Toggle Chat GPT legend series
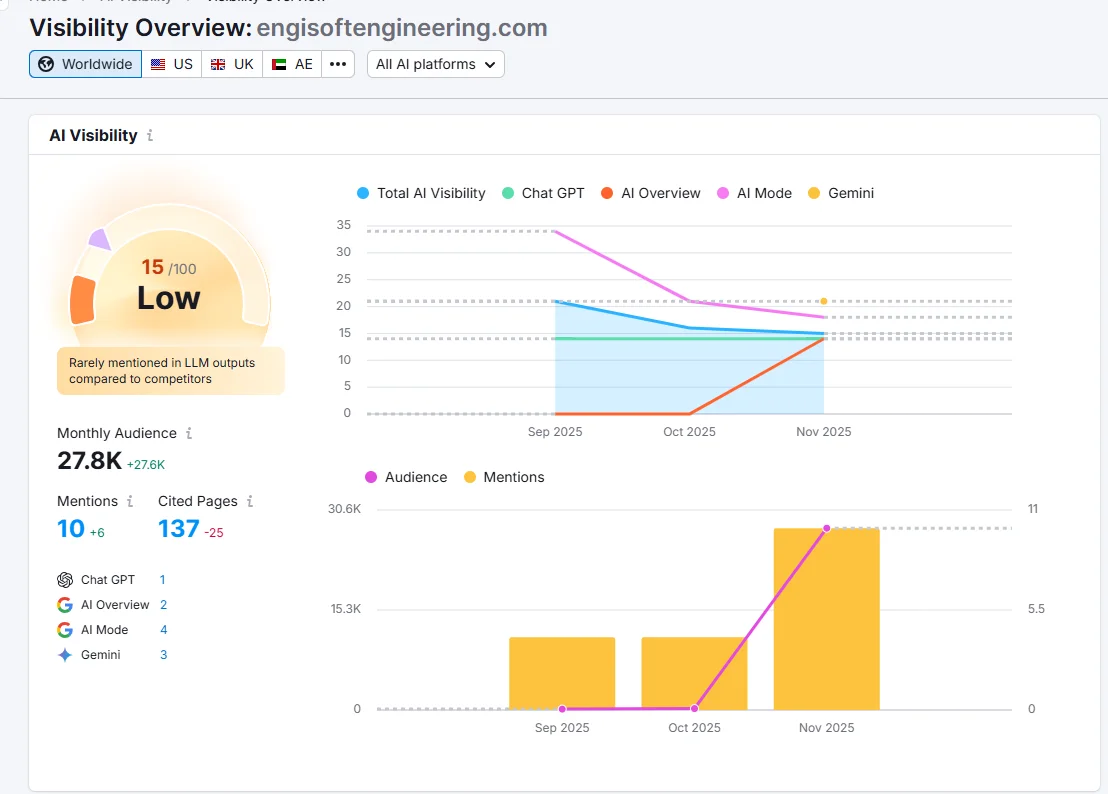This screenshot has height=794, width=1108. pyautogui.click(x=543, y=193)
